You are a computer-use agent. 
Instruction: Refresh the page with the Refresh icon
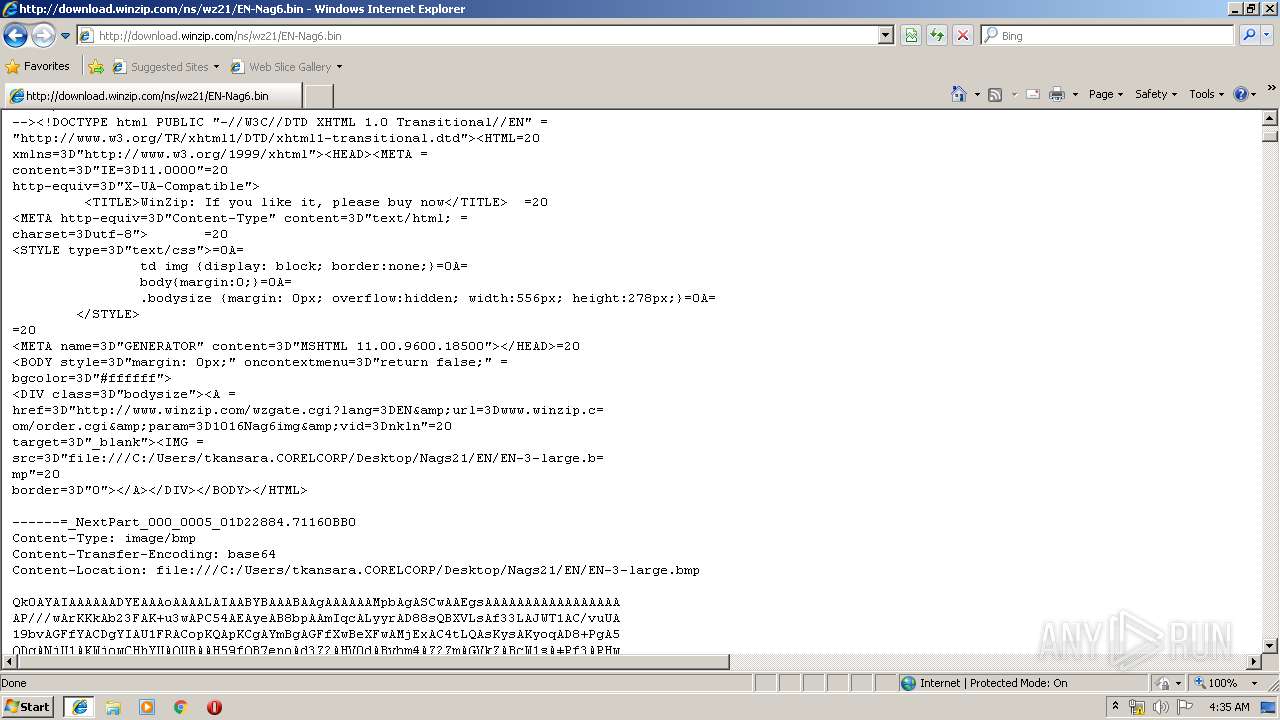tap(937, 35)
